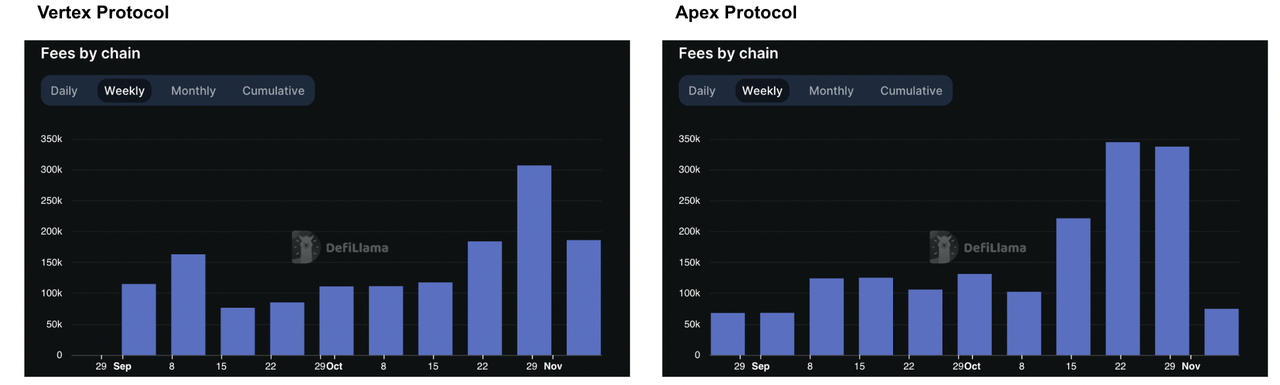Click Vertex bar for week of 8 Sep
The width and height of the screenshot is (1280, 385).
(x=188, y=305)
